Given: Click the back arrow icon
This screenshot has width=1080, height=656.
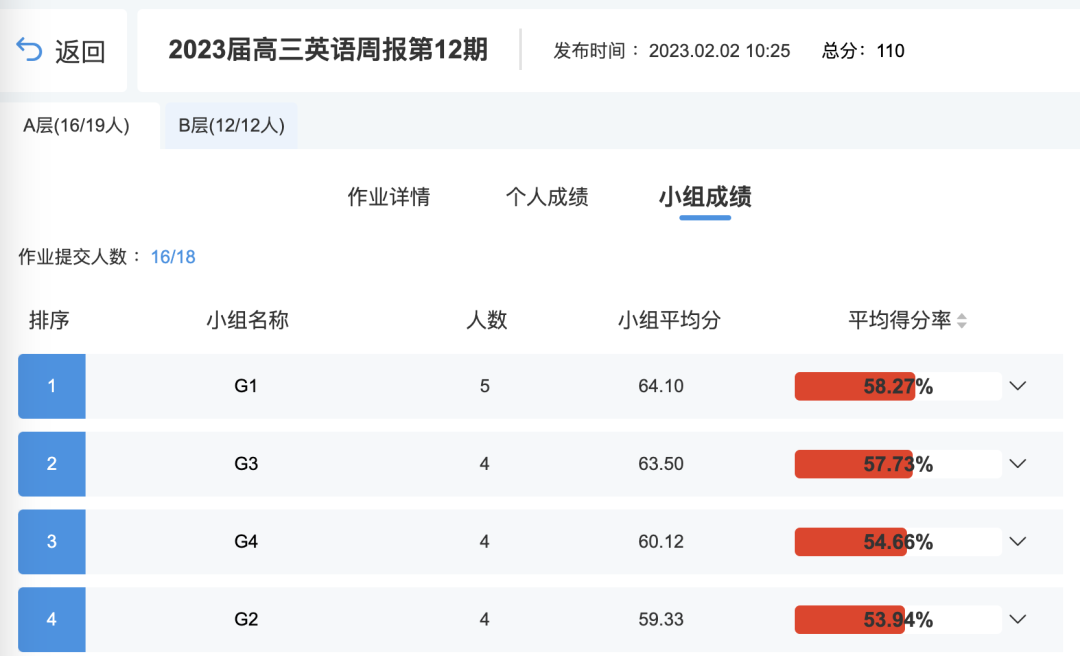Looking at the screenshot, I should click(x=30, y=51).
